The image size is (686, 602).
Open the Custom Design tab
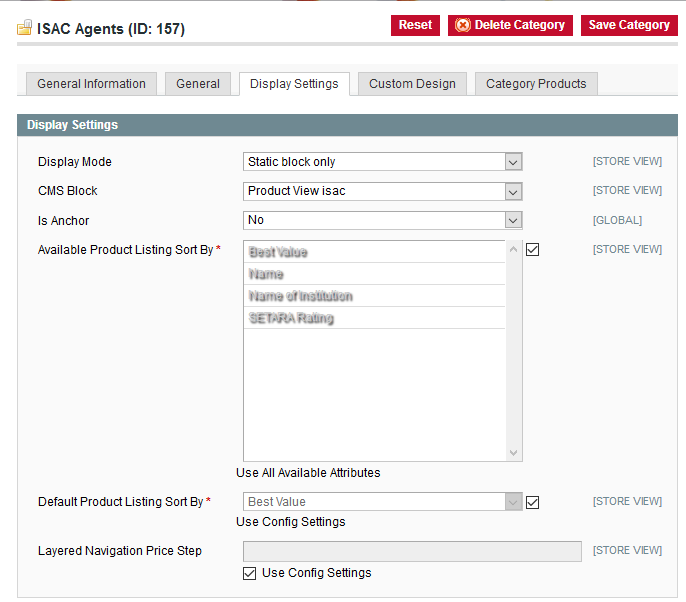pyautogui.click(x=412, y=84)
